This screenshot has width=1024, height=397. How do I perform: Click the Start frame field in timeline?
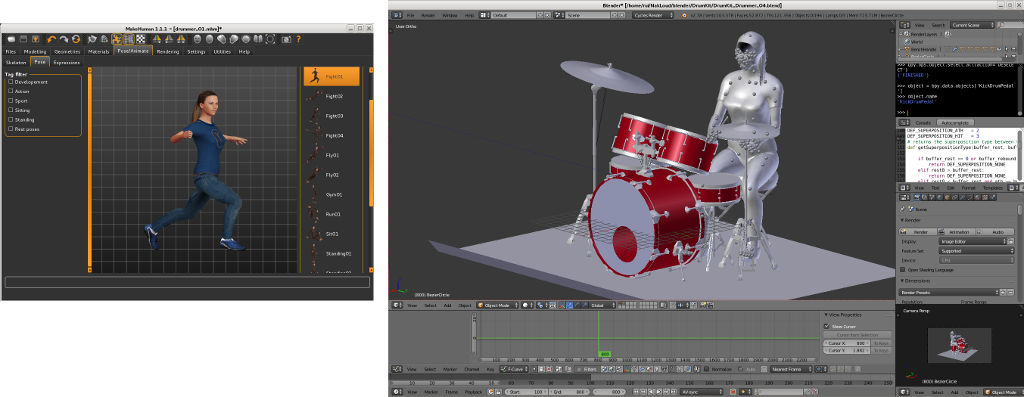pyautogui.click(x=526, y=392)
